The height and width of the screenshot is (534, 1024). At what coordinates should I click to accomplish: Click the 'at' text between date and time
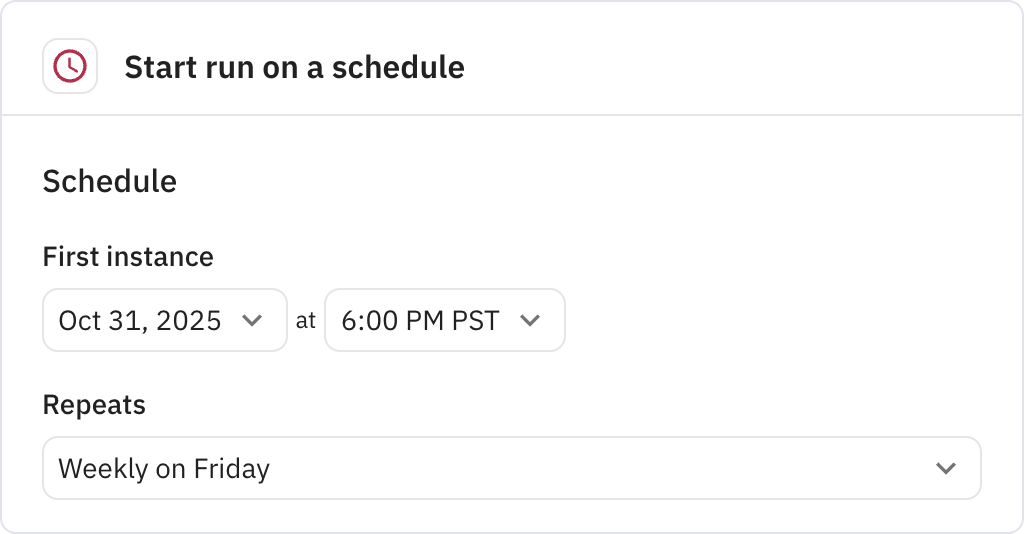[306, 321]
